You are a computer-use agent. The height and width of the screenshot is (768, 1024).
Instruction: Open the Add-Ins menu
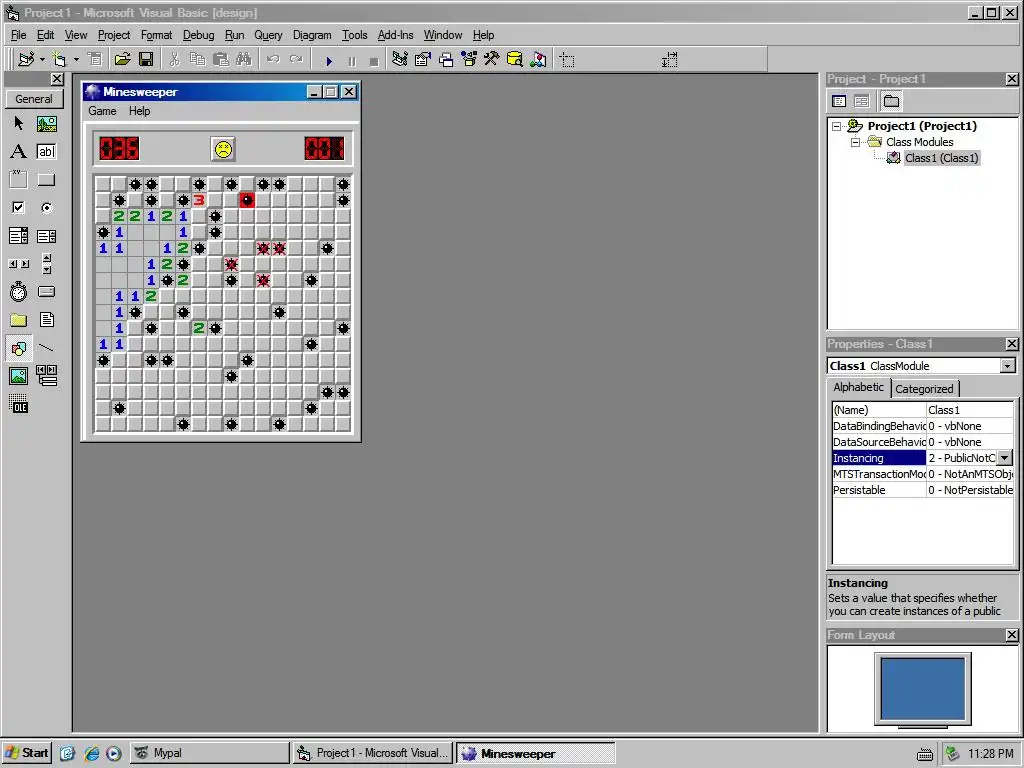[x=395, y=35]
